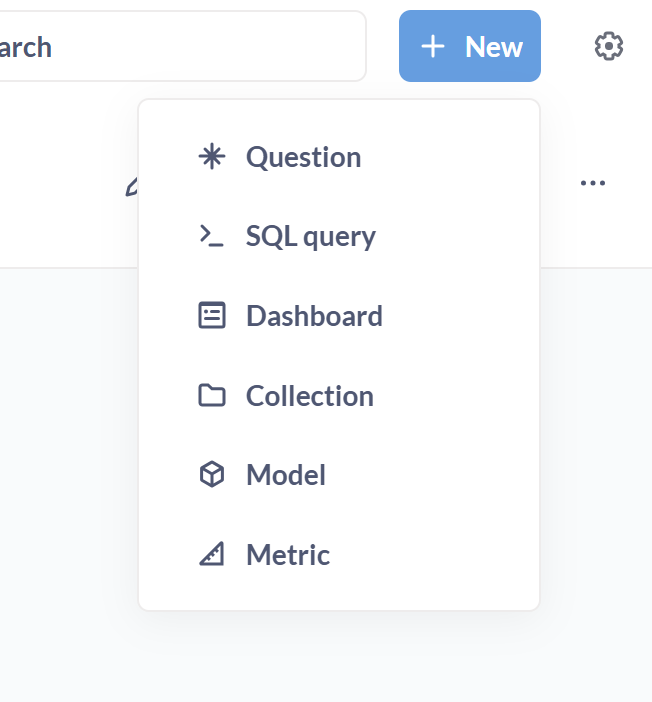Click the terminal prompt icon for SQL query

pyautogui.click(x=212, y=237)
